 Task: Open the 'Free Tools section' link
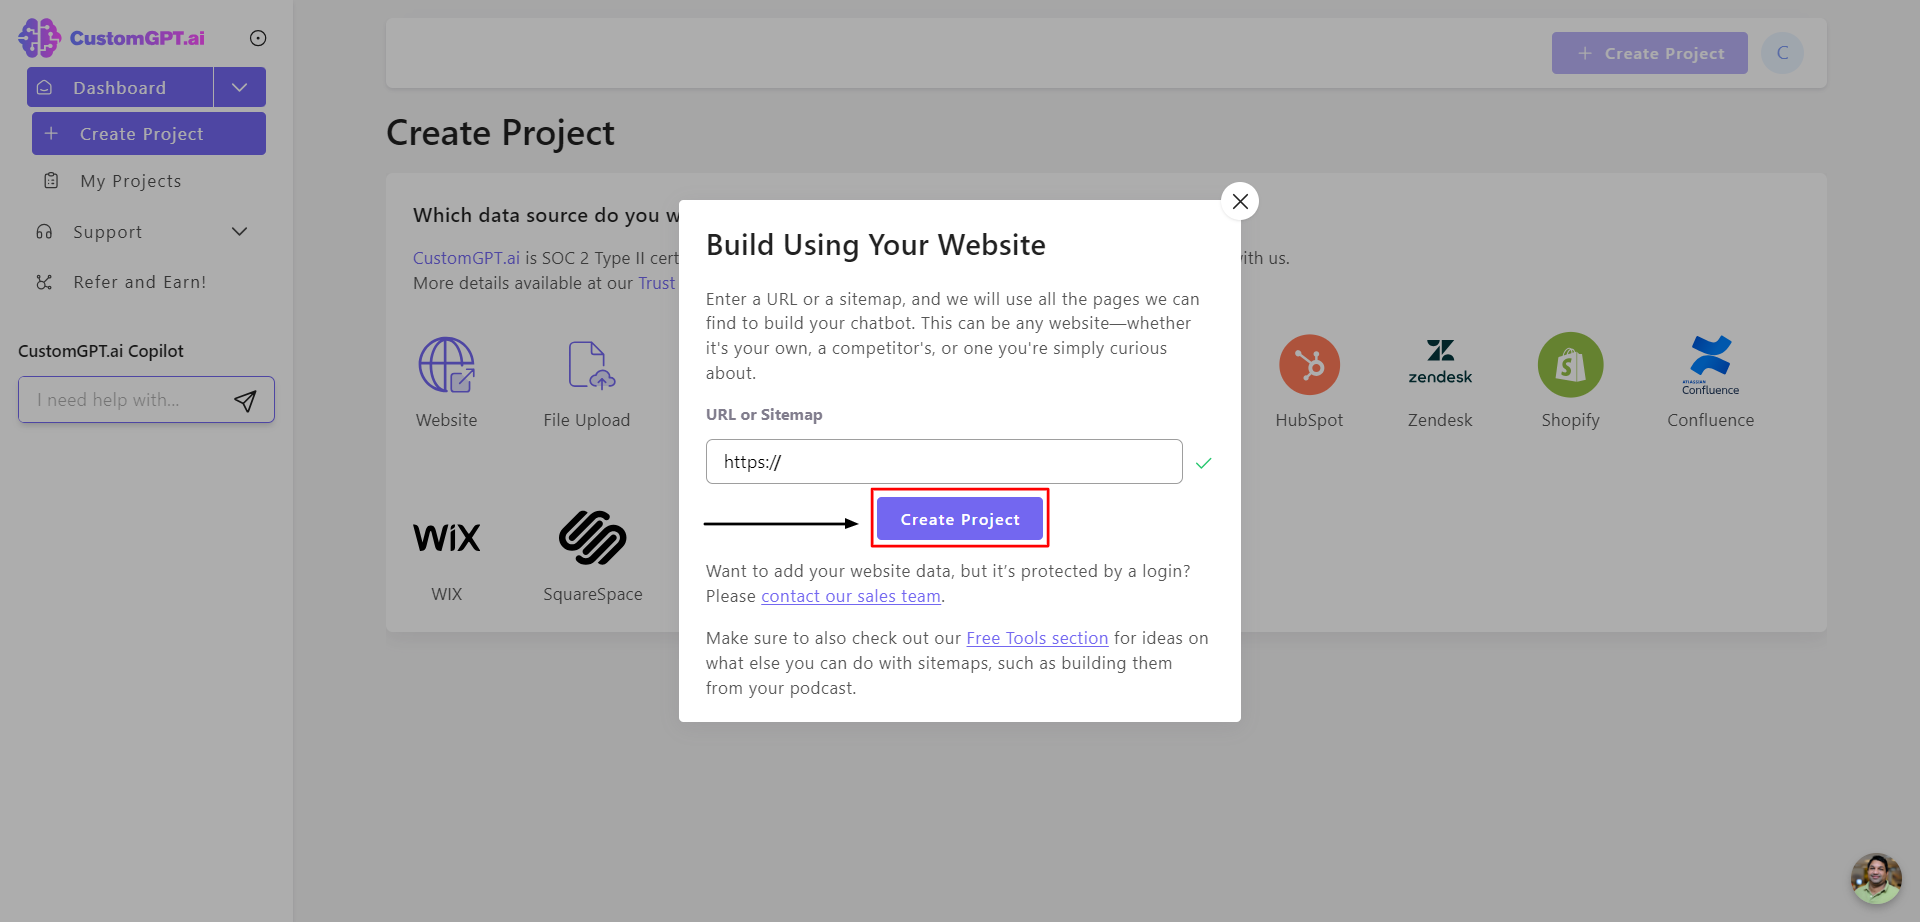1037,638
